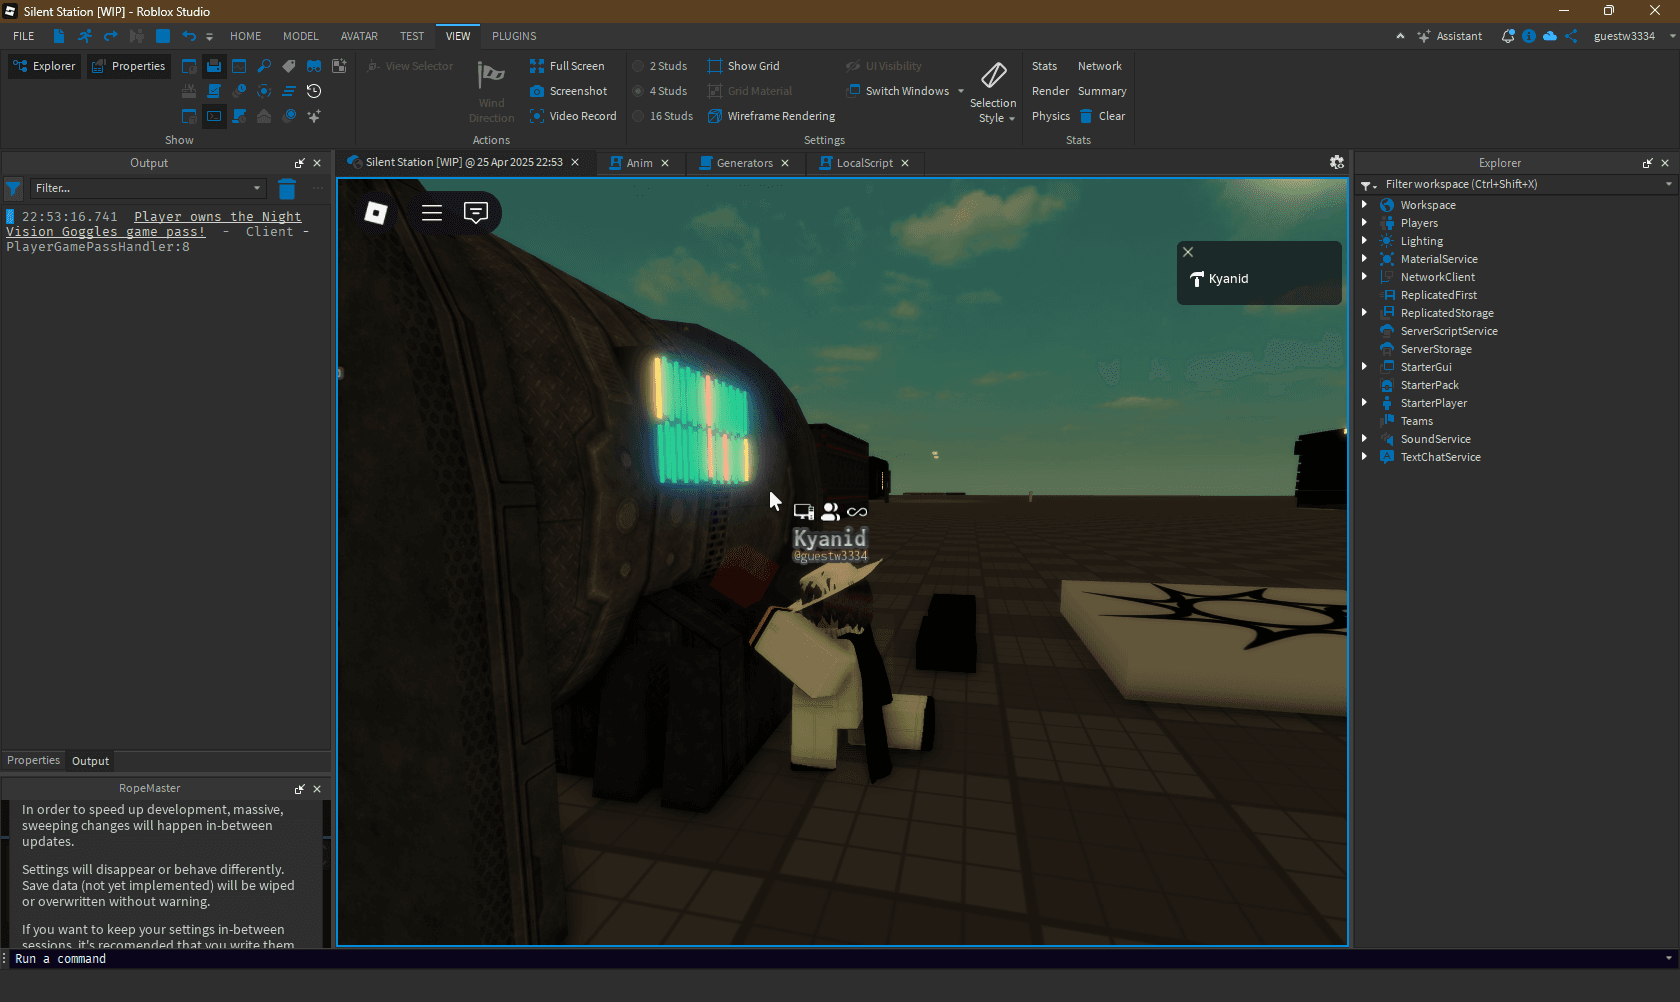Image resolution: width=1680 pixels, height=1002 pixels.
Task: Open the sparkle icon in Show group
Action: (314, 116)
